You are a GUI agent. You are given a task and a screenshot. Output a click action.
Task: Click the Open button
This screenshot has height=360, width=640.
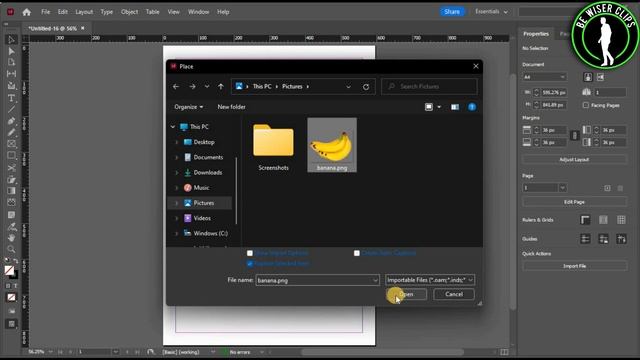407,294
